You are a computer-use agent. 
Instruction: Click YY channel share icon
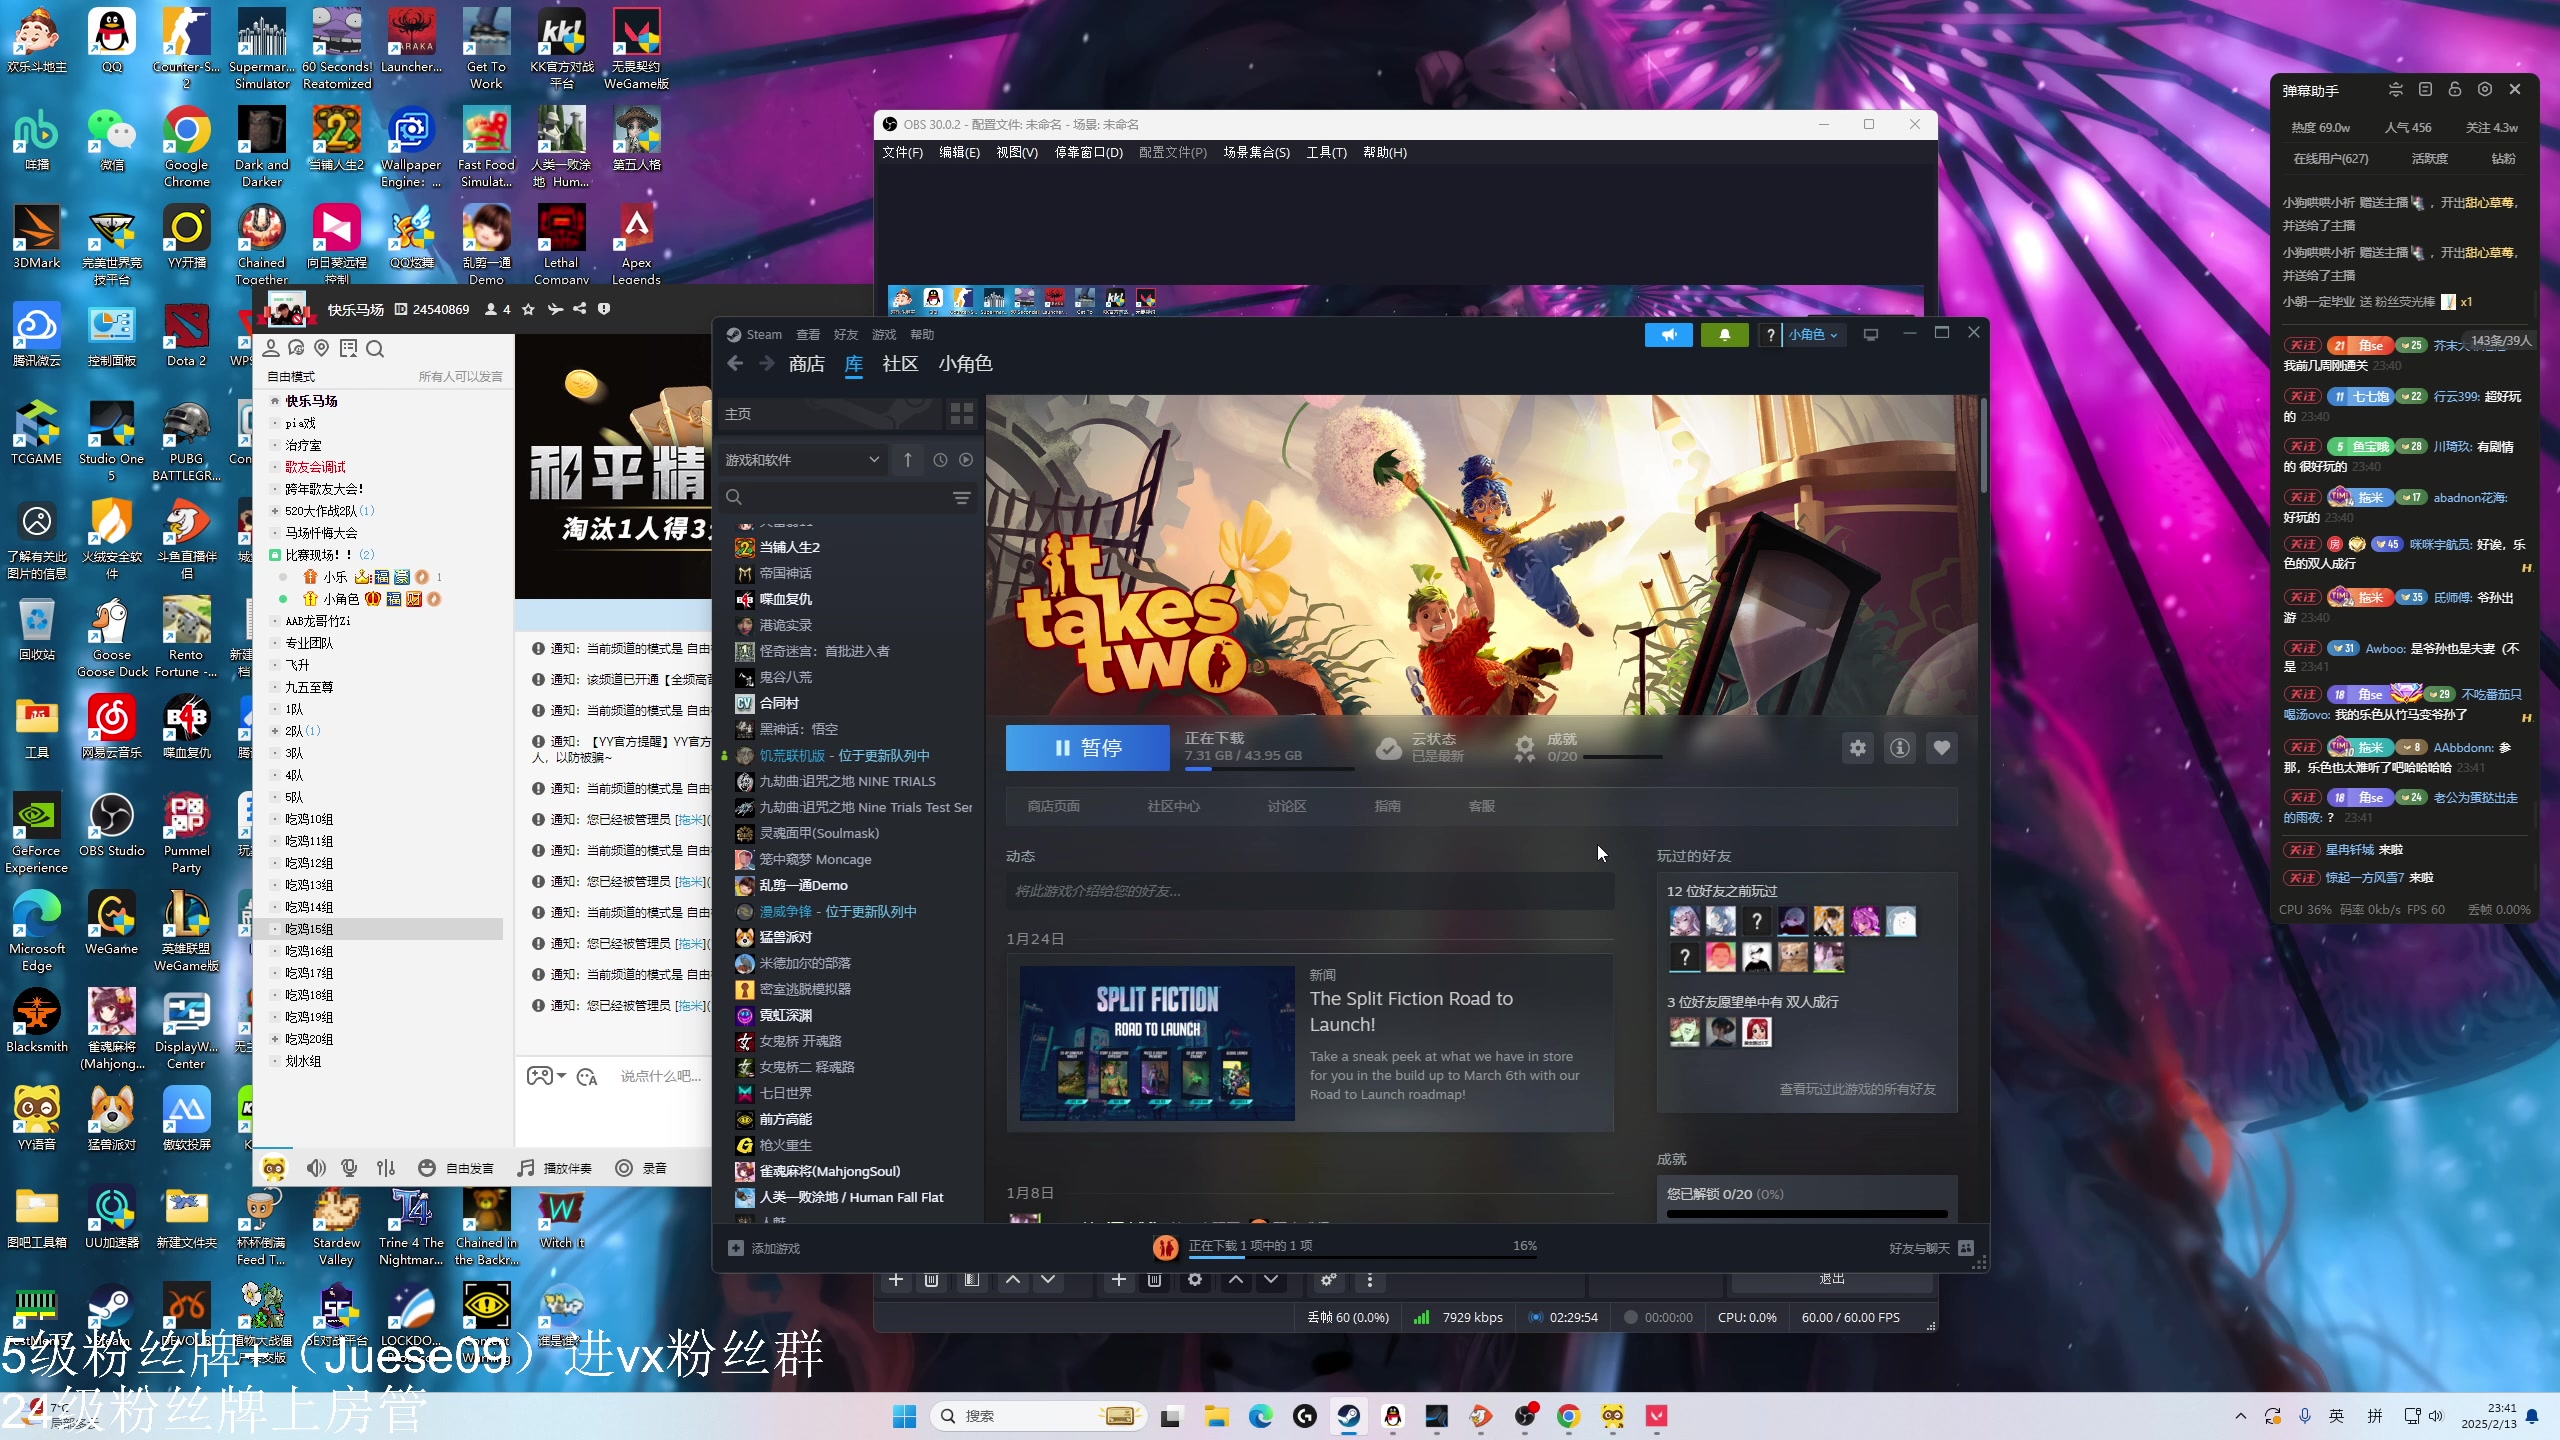click(x=580, y=309)
